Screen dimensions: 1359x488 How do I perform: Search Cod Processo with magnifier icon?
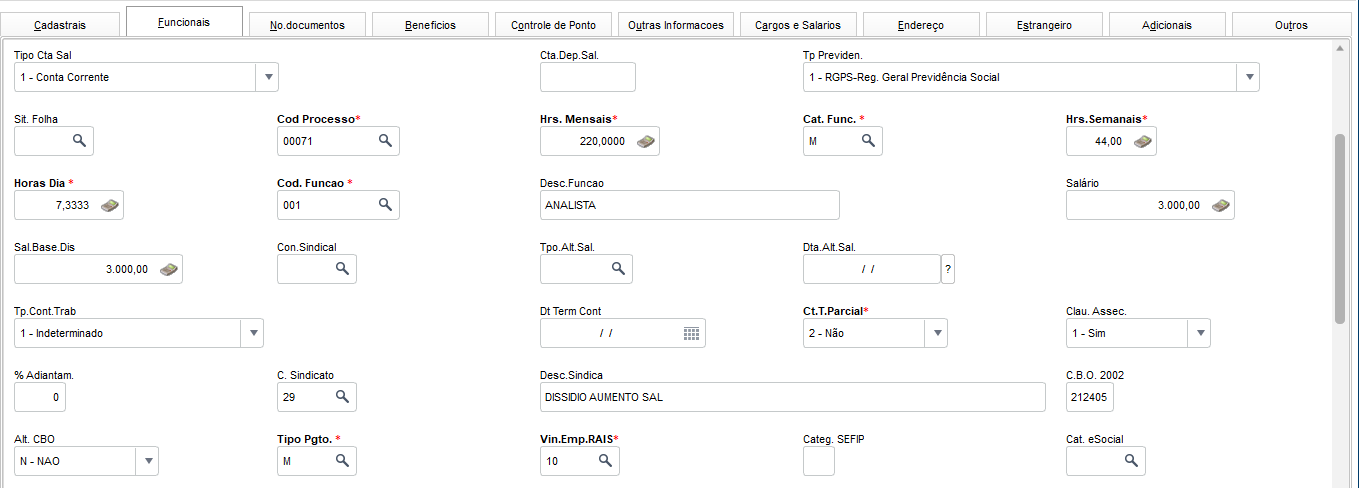[385, 141]
